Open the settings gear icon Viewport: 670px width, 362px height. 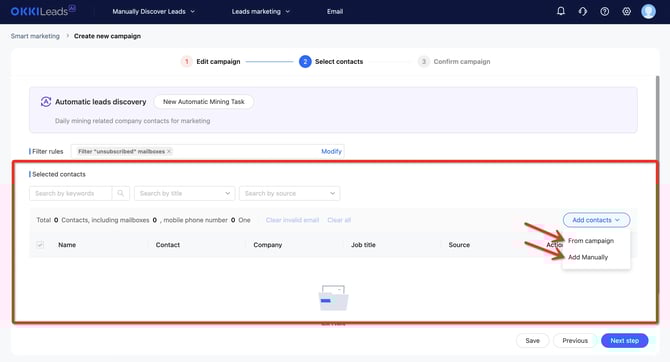tap(626, 12)
